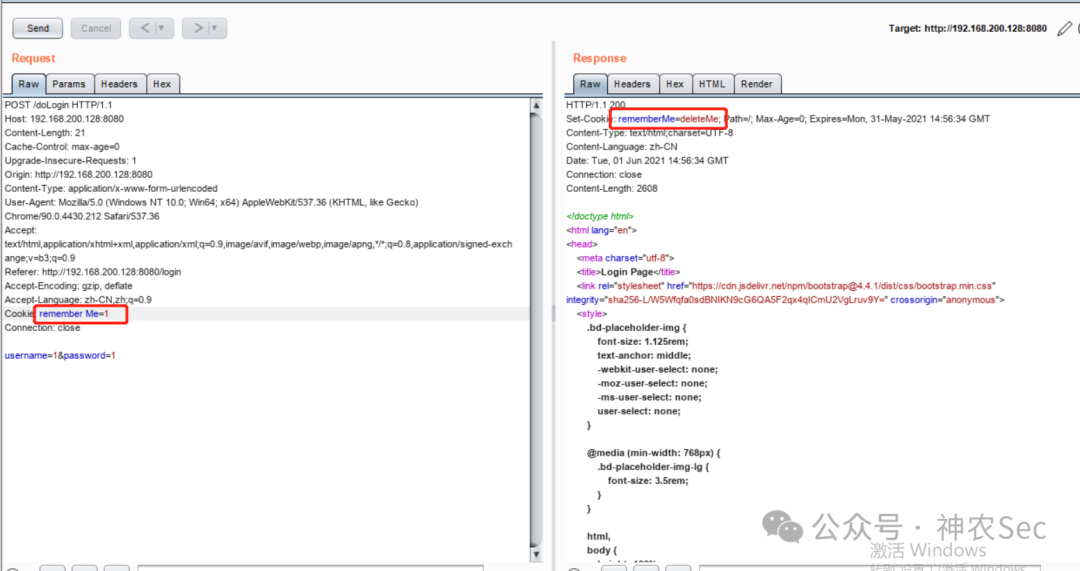Click the 'Connection: close' request line
The image size is (1080, 571).
point(42,328)
